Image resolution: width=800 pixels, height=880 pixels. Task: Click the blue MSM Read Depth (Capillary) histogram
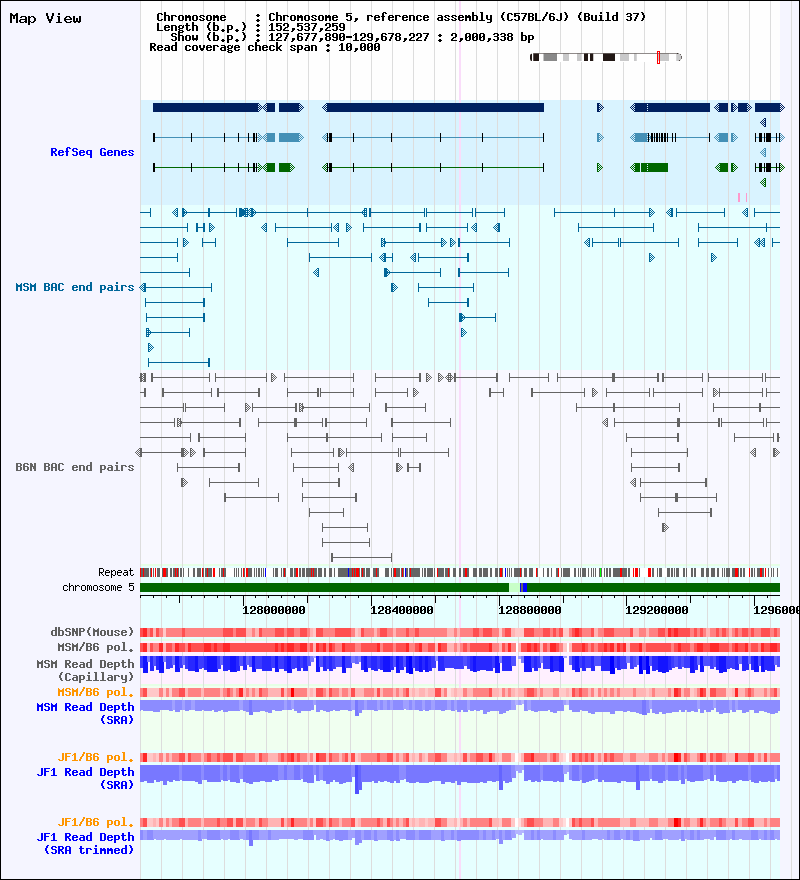[x=460, y=665]
